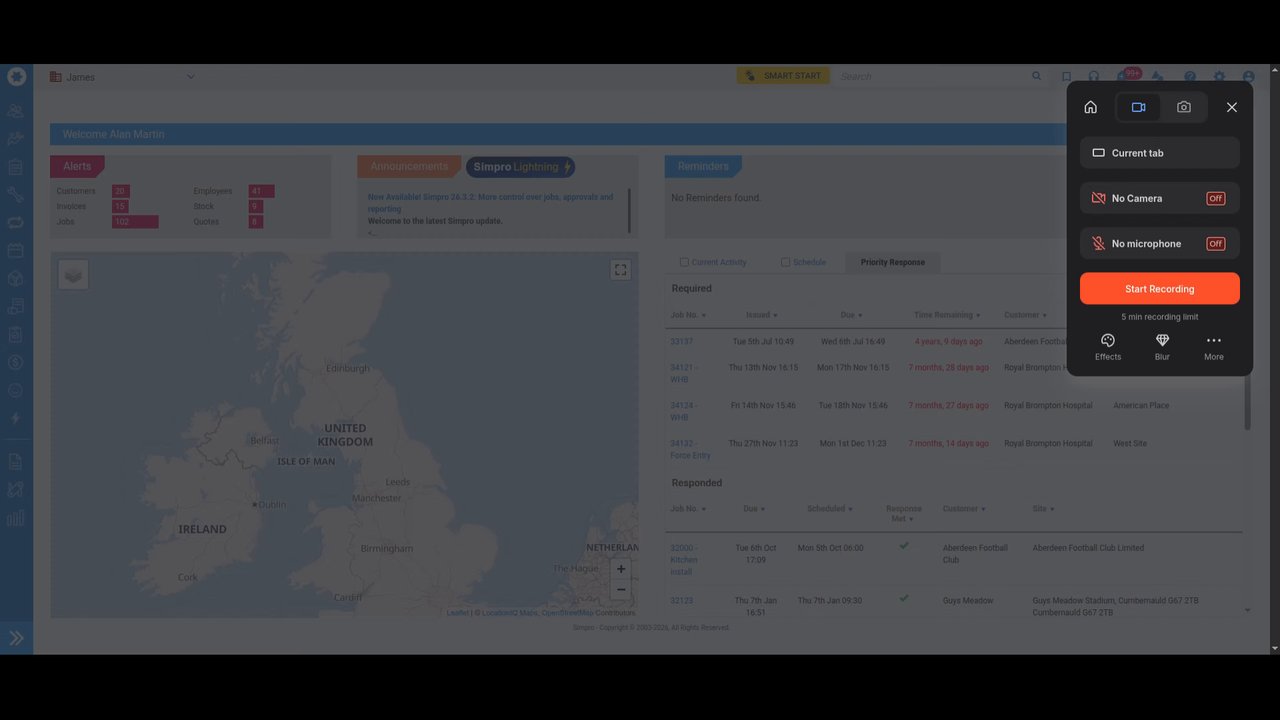1280x720 pixels.
Task: Sort Responded table by Scheduled
Action: tap(830, 509)
